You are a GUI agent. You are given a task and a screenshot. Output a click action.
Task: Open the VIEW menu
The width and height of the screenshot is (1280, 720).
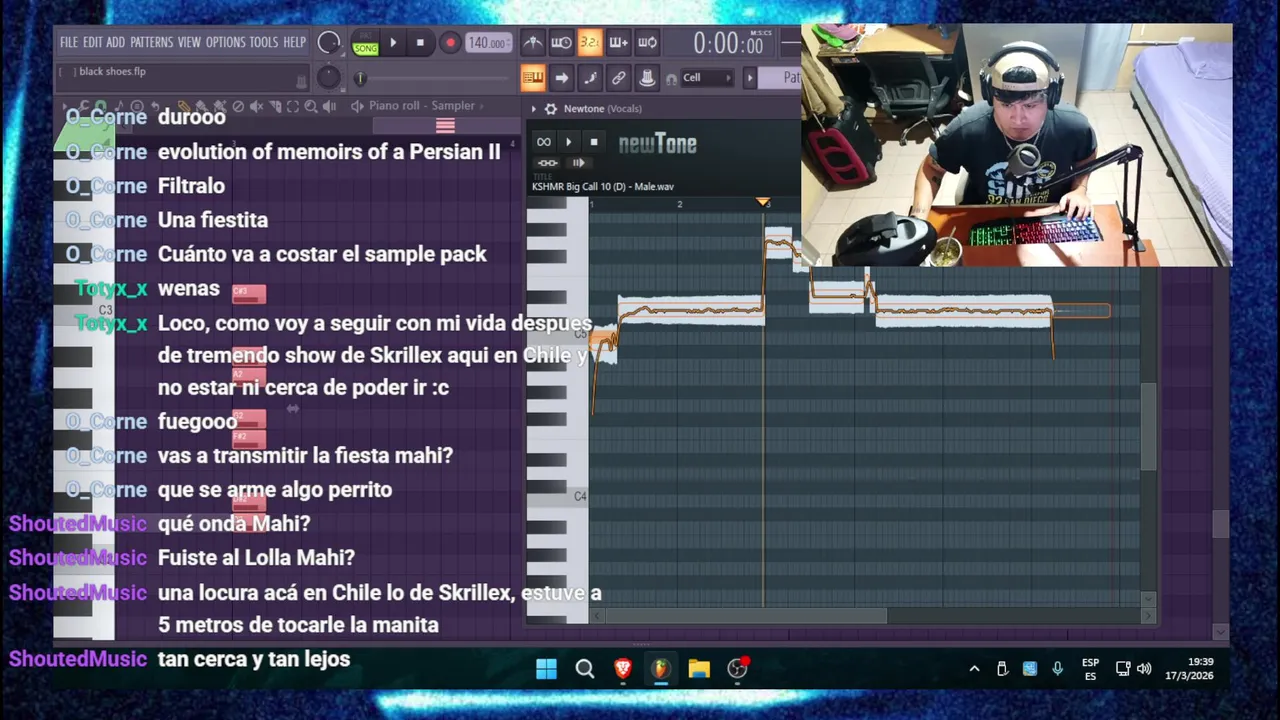pos(189,43)
